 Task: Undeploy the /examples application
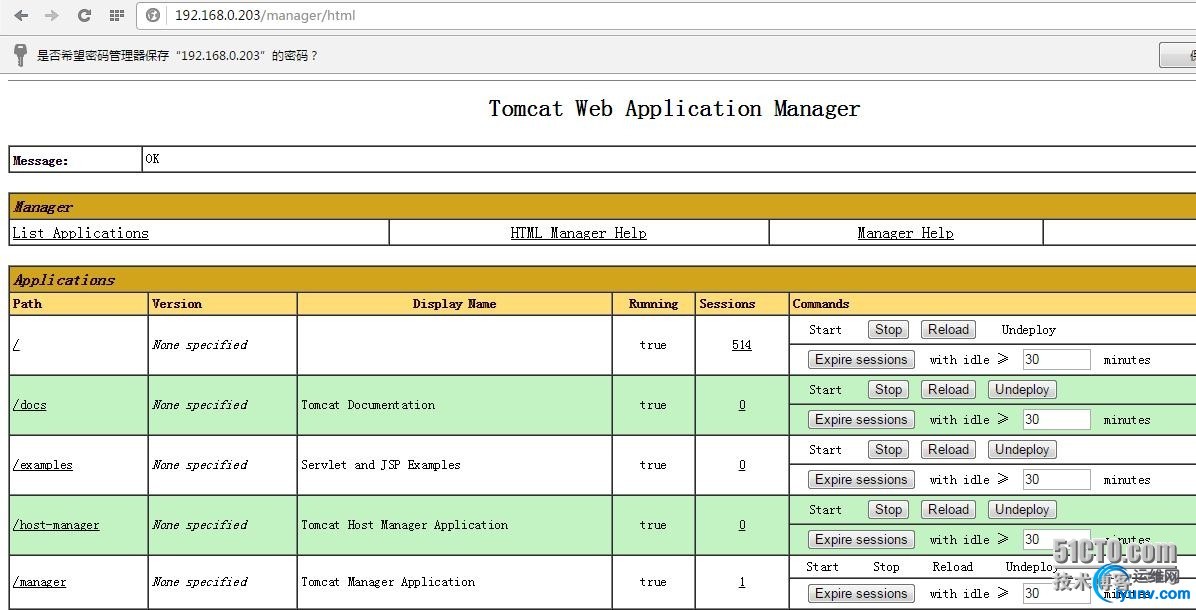(1022, 450)
